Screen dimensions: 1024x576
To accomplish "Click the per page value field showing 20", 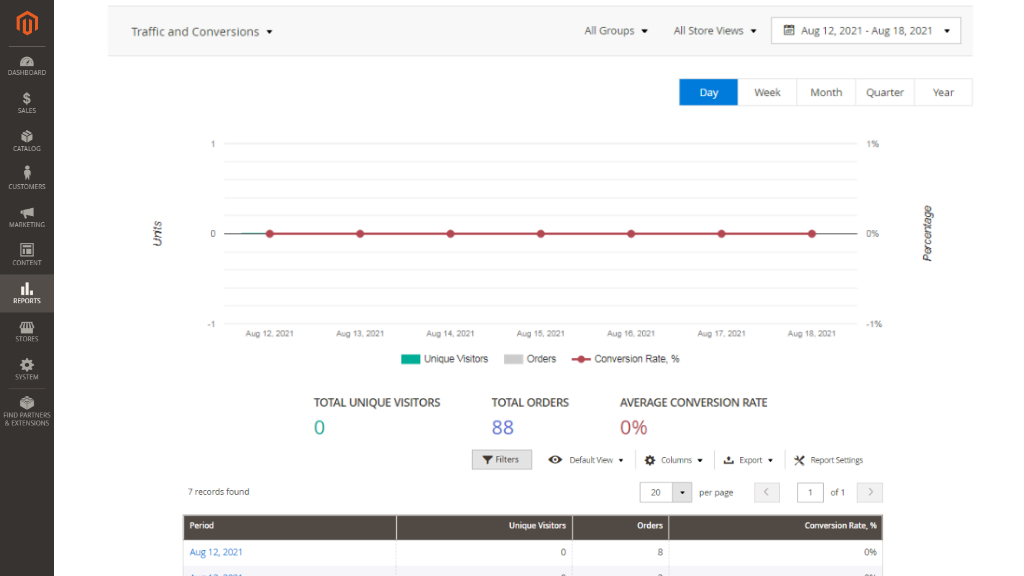I will point(656,492).
